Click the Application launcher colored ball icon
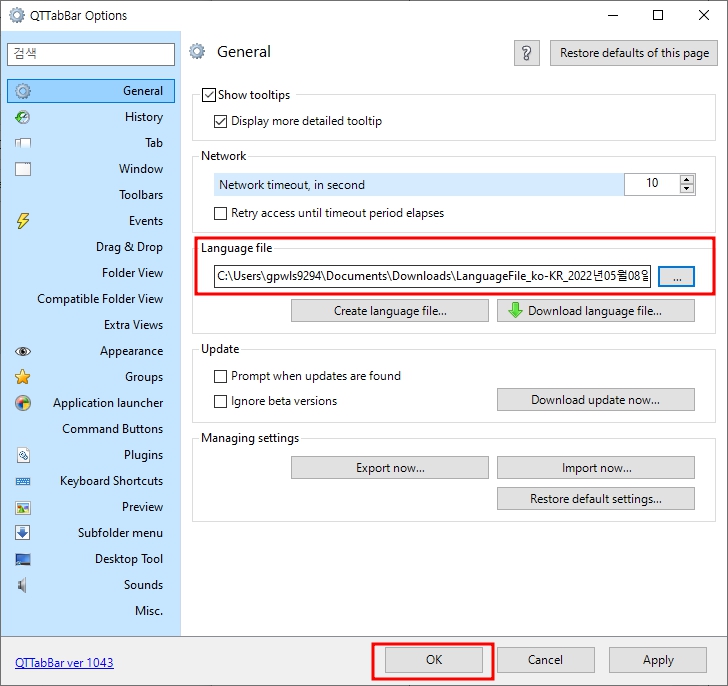Image resolution: width=728 pixels, height=686 pixels. (x=23, y=403)
